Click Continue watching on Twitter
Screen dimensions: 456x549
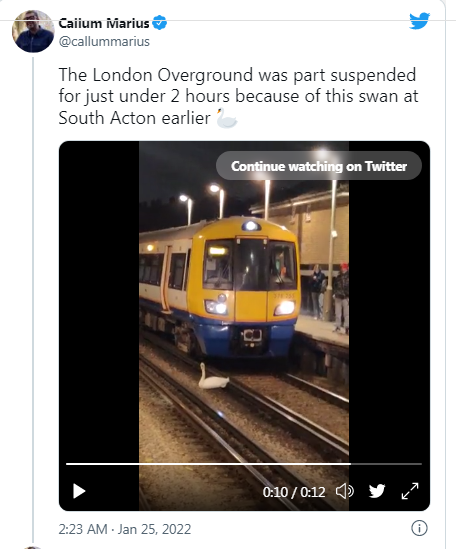(319, 166)
